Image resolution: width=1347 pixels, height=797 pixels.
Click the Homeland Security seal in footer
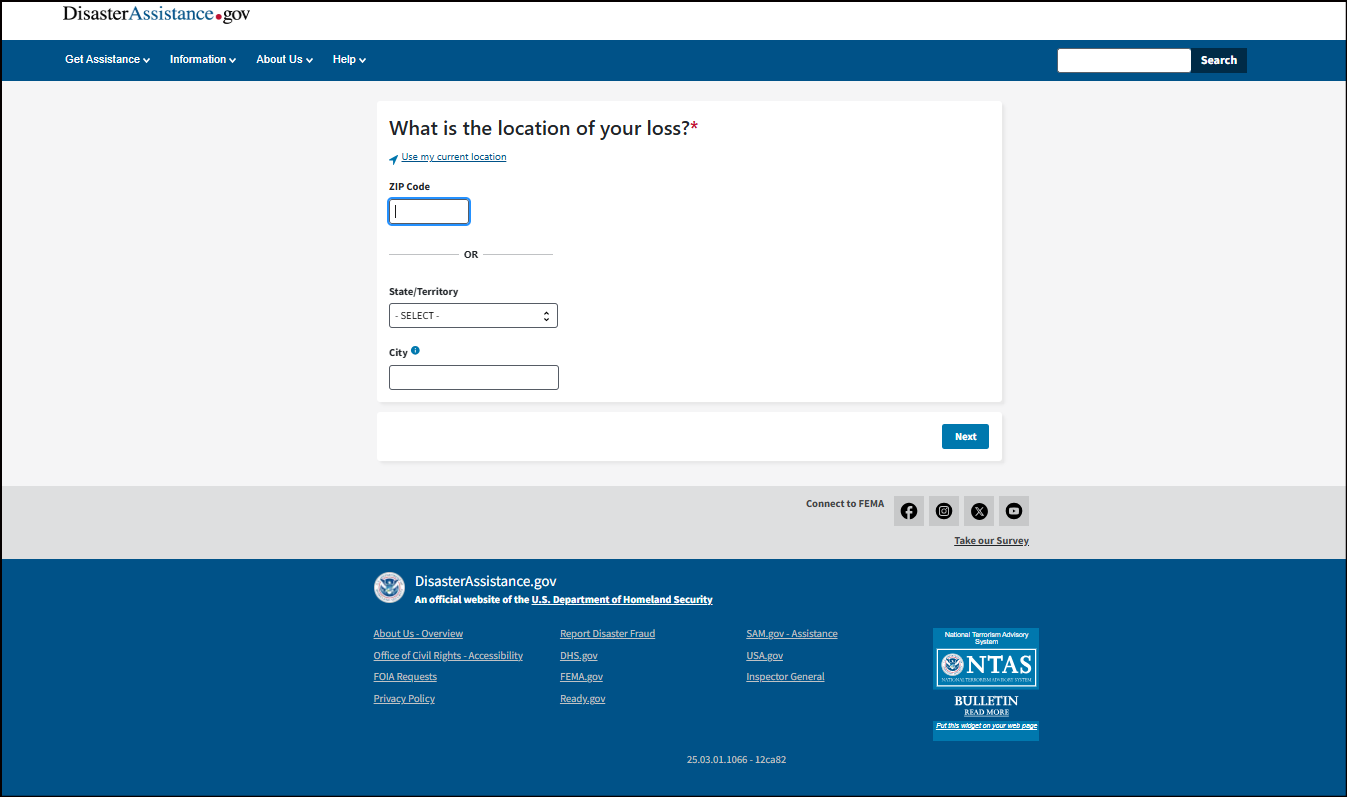point(389,588)
